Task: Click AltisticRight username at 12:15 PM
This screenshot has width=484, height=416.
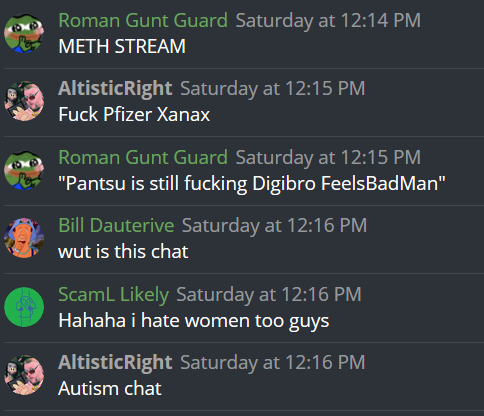Action: (x=115, y=88)
